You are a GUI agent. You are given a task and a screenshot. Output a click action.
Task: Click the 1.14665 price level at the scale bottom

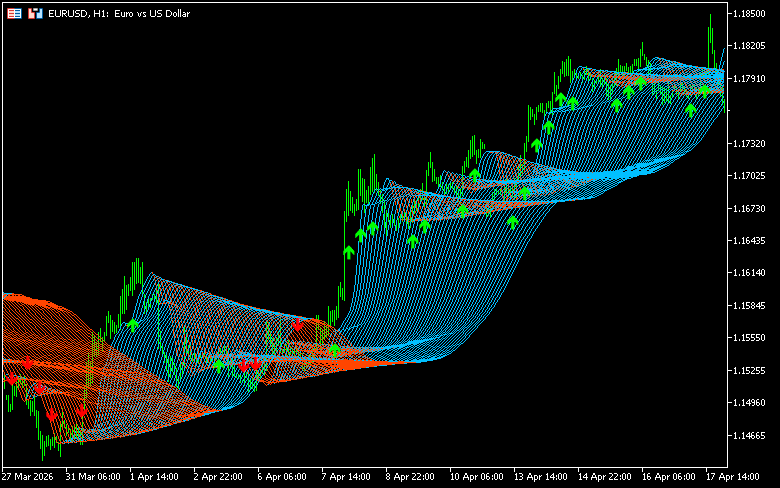tap(748, 436)
